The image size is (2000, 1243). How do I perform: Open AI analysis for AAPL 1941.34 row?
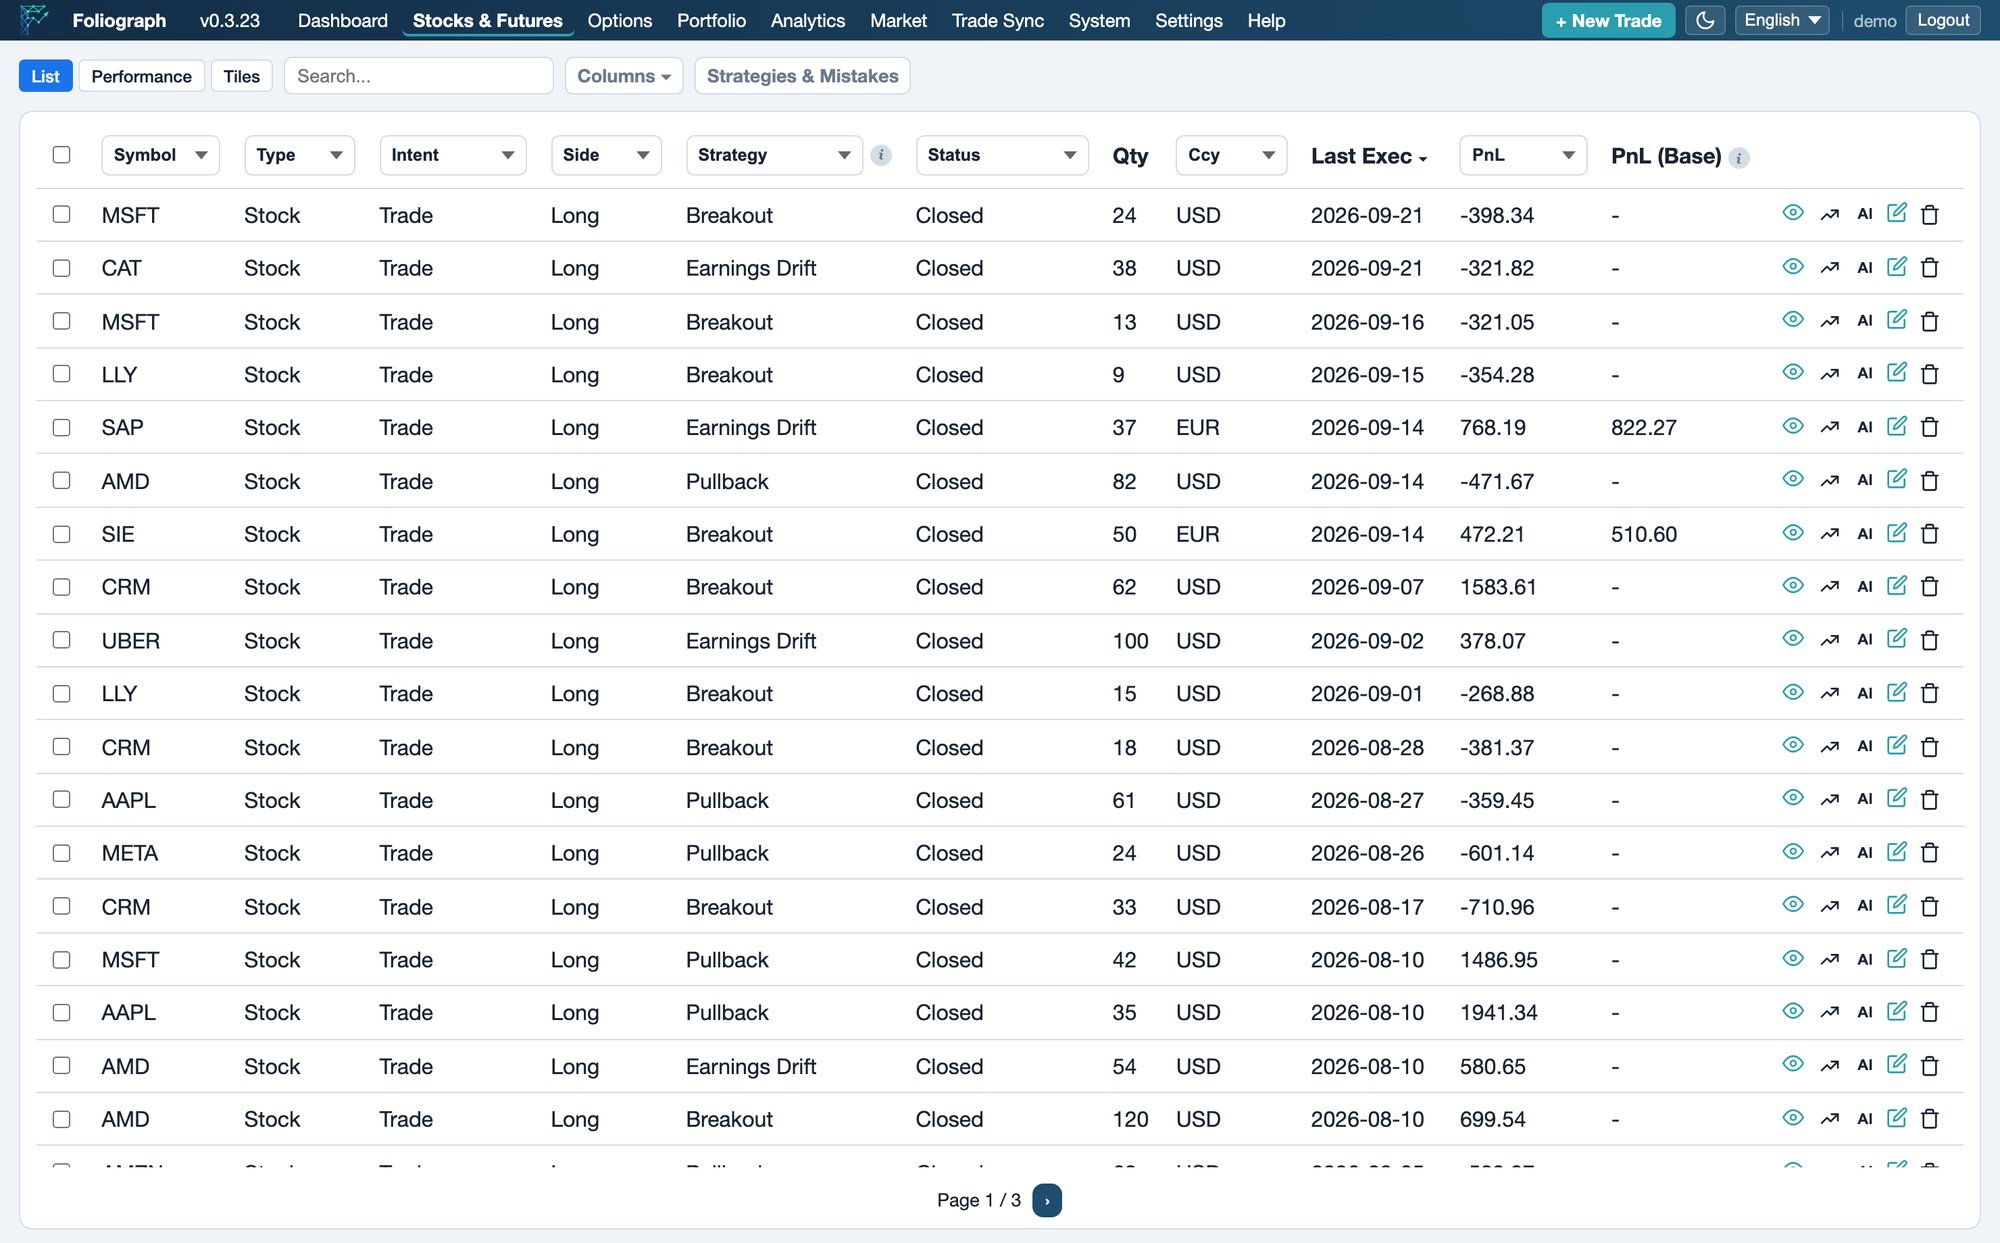point(1865,1012)
